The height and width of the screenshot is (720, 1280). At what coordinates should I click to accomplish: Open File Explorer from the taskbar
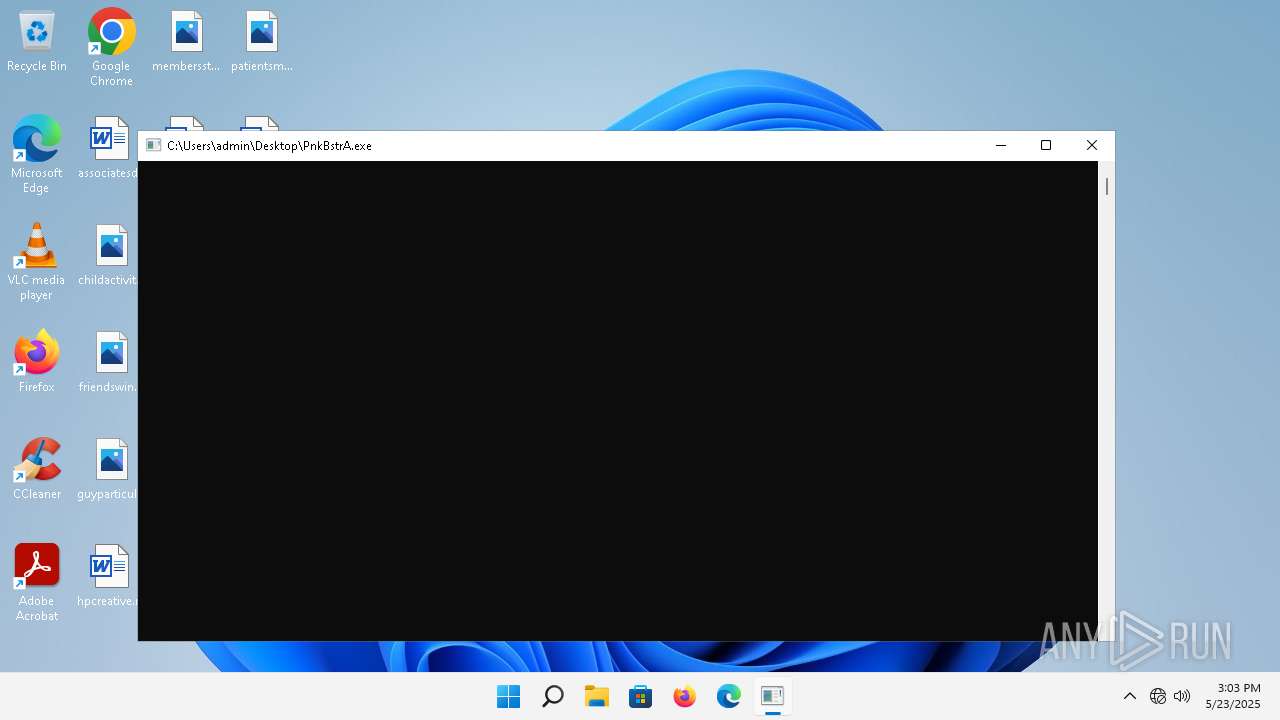[597, 696]
